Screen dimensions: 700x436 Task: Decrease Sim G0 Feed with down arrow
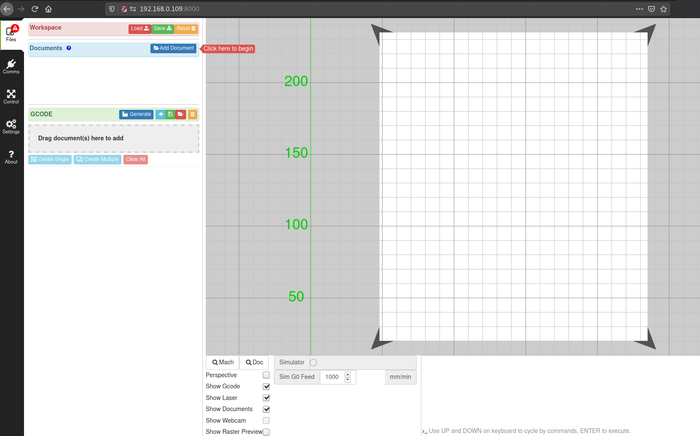point(348,380)
